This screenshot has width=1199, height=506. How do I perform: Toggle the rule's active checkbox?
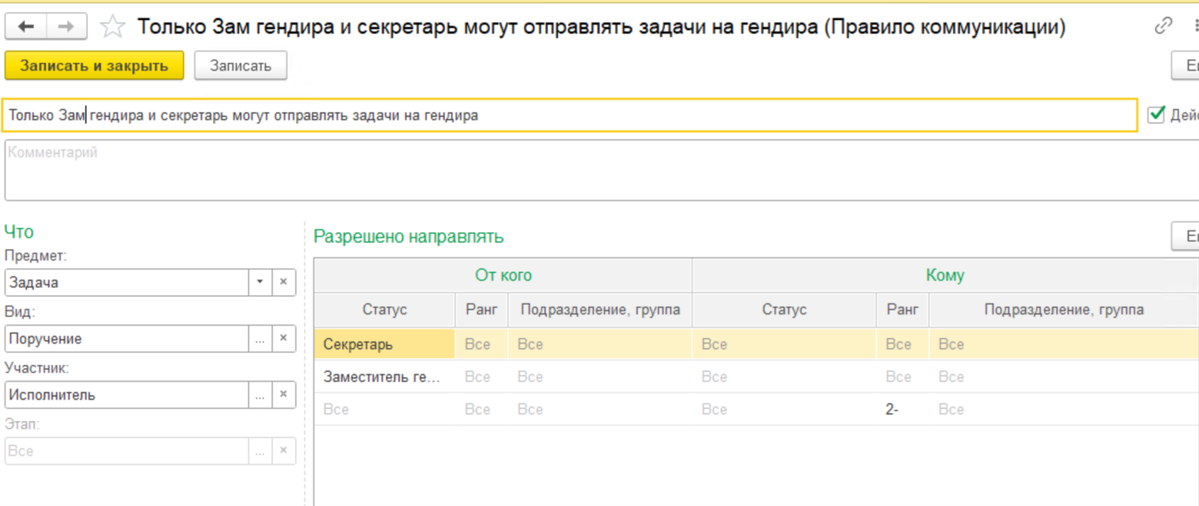[x=1157, y=115]
